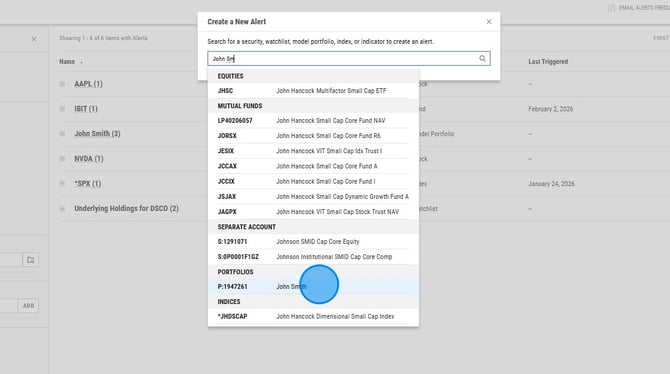Select JCCIX Small Cap Core Fund I
670x374 pixels.
[313, 181]
